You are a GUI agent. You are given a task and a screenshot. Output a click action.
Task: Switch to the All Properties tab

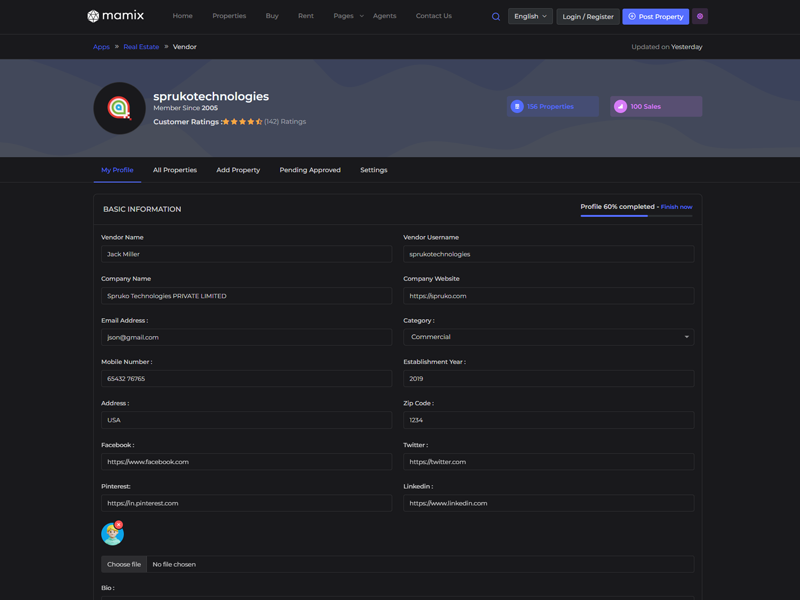(175, 170)
